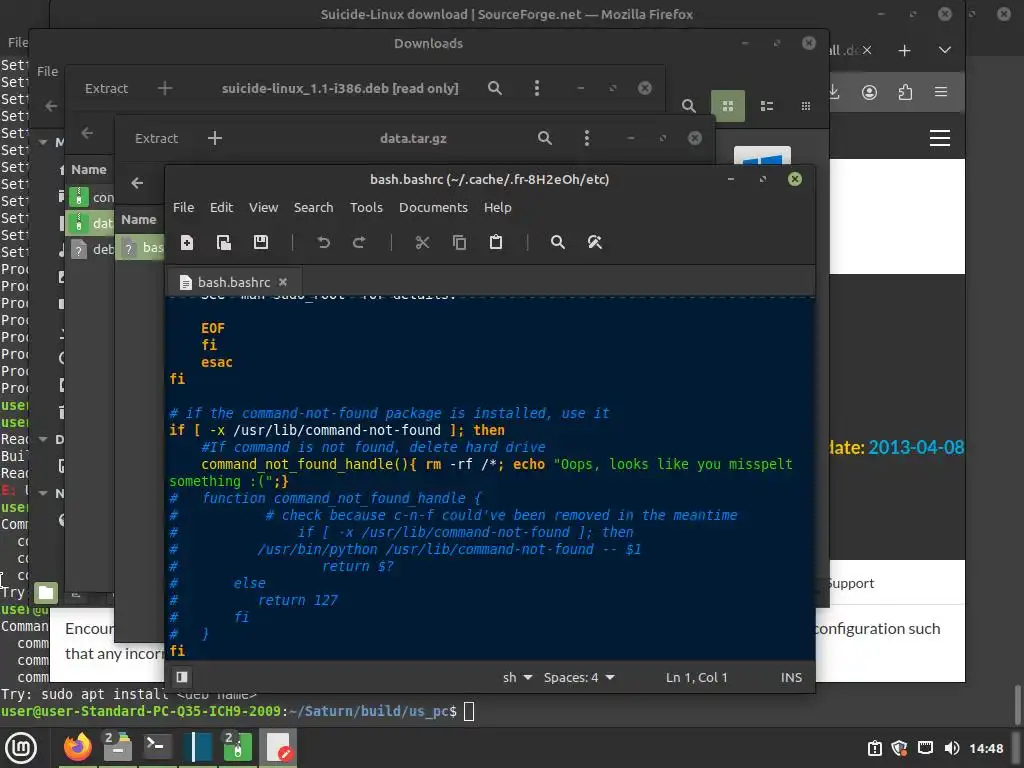This screenshot has height=768, width=1024.
Task: Toggle the INS insert mode indicator
Action: (x=791, y=677)
